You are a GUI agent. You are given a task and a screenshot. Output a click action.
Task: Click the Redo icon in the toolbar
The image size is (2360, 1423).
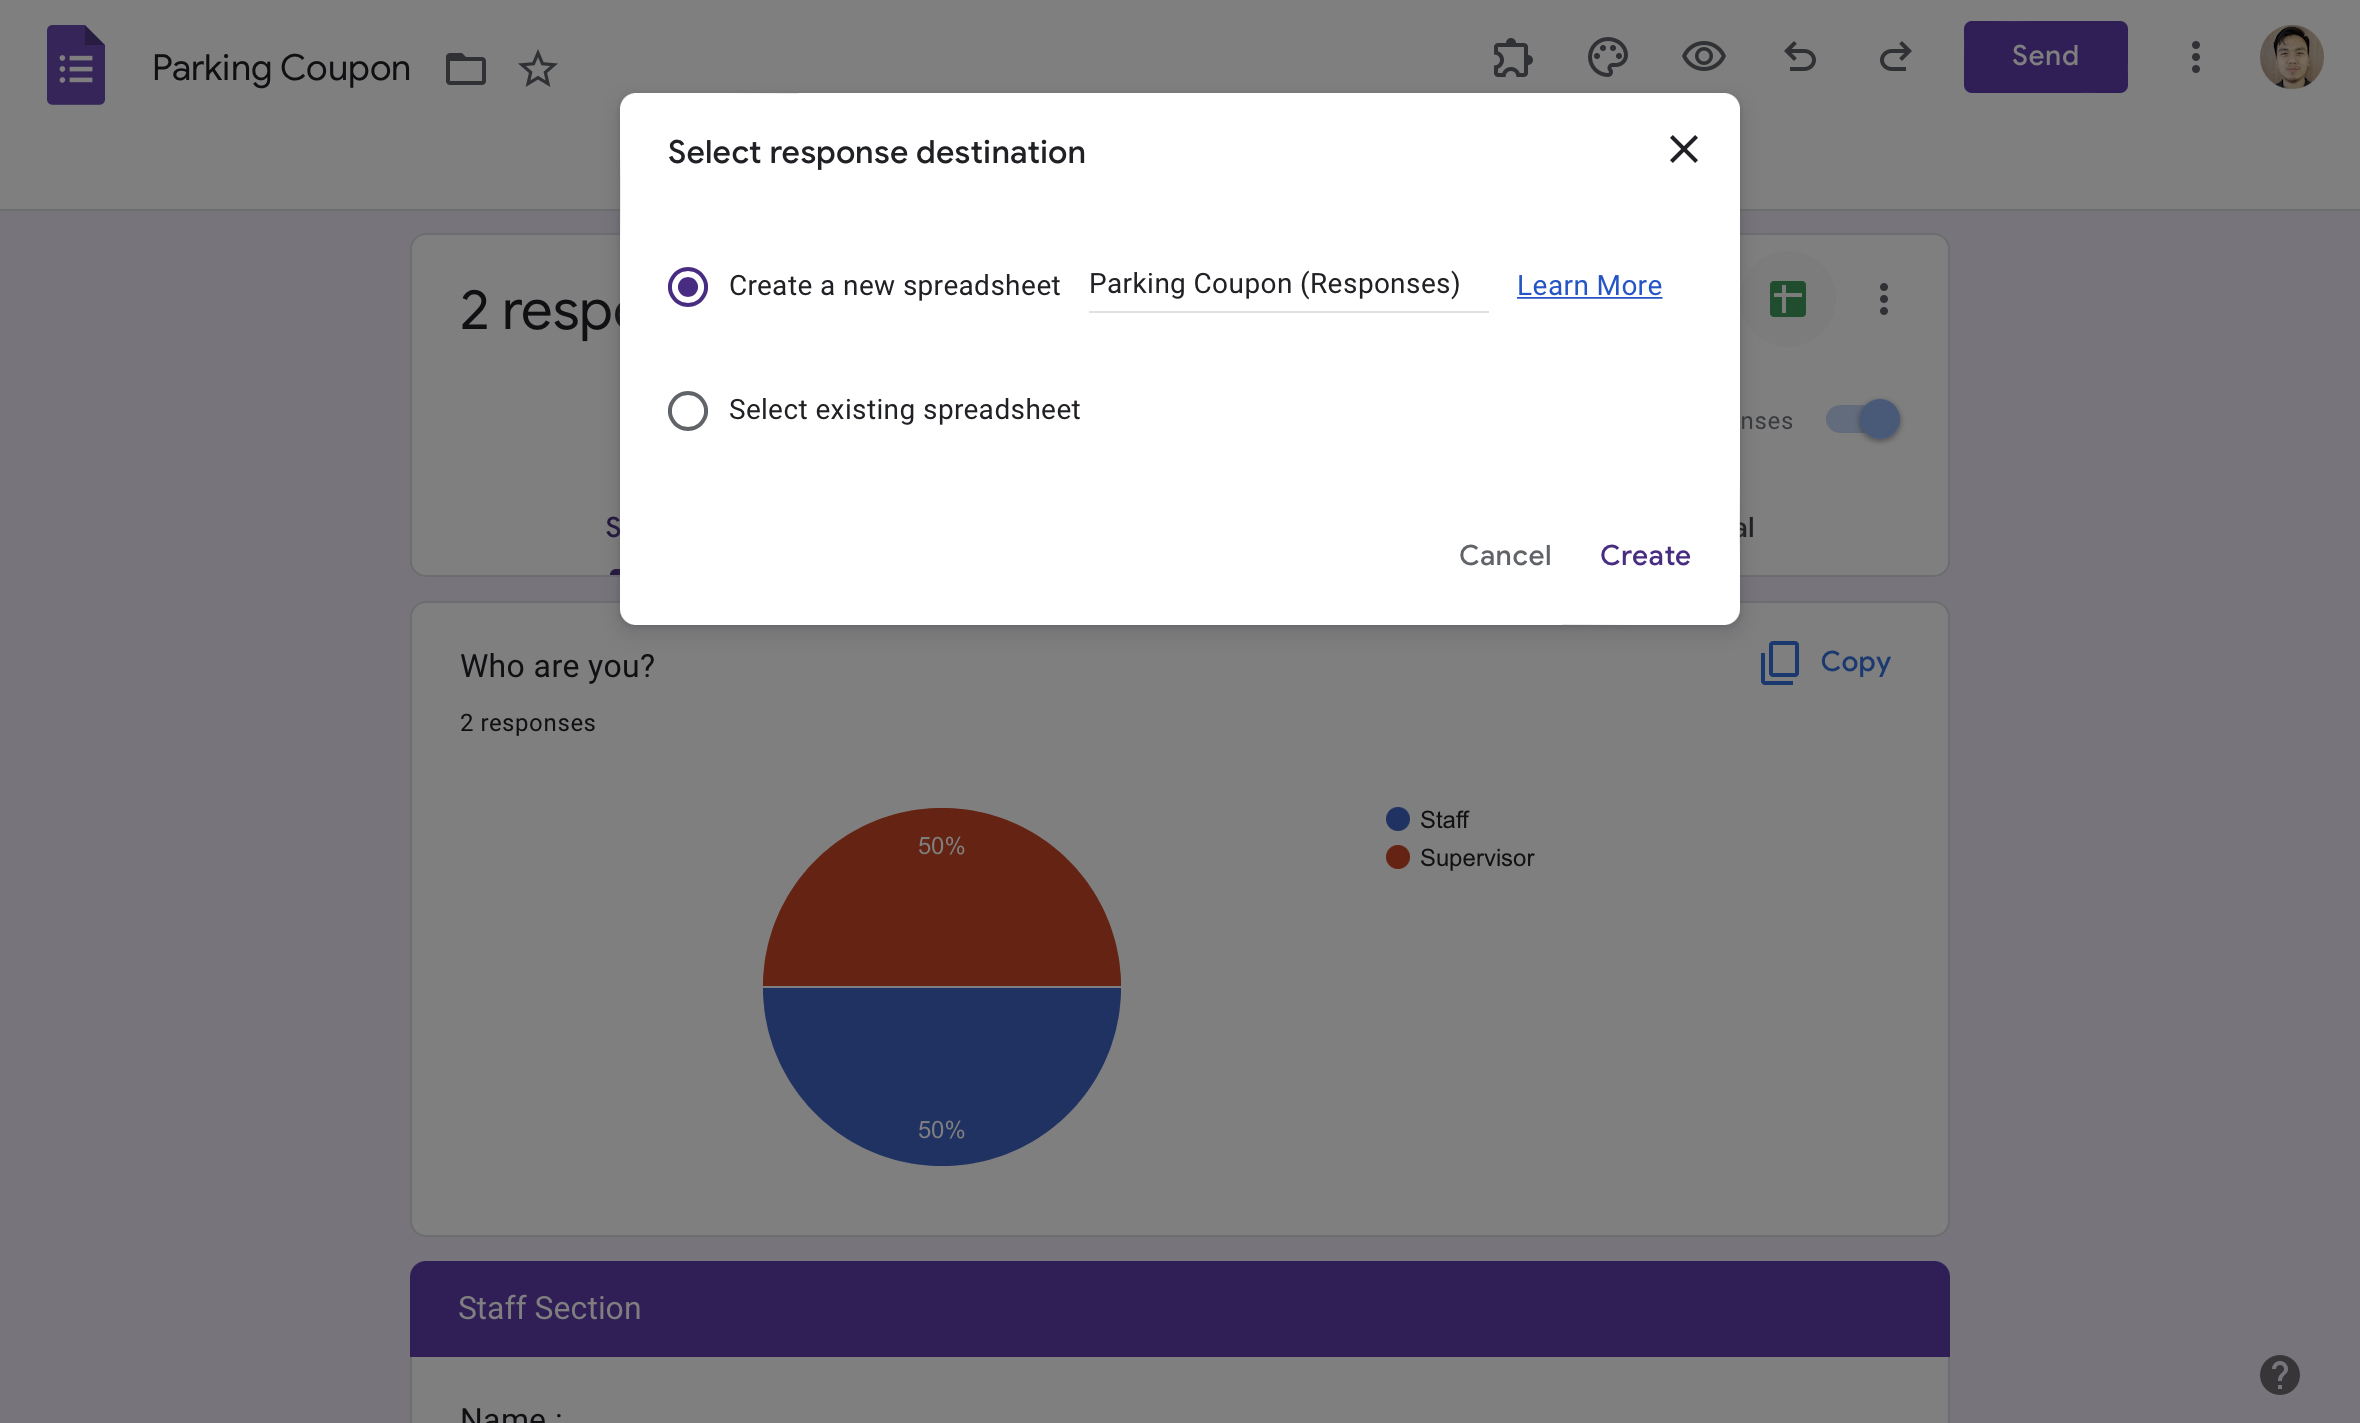[1895, 57]
